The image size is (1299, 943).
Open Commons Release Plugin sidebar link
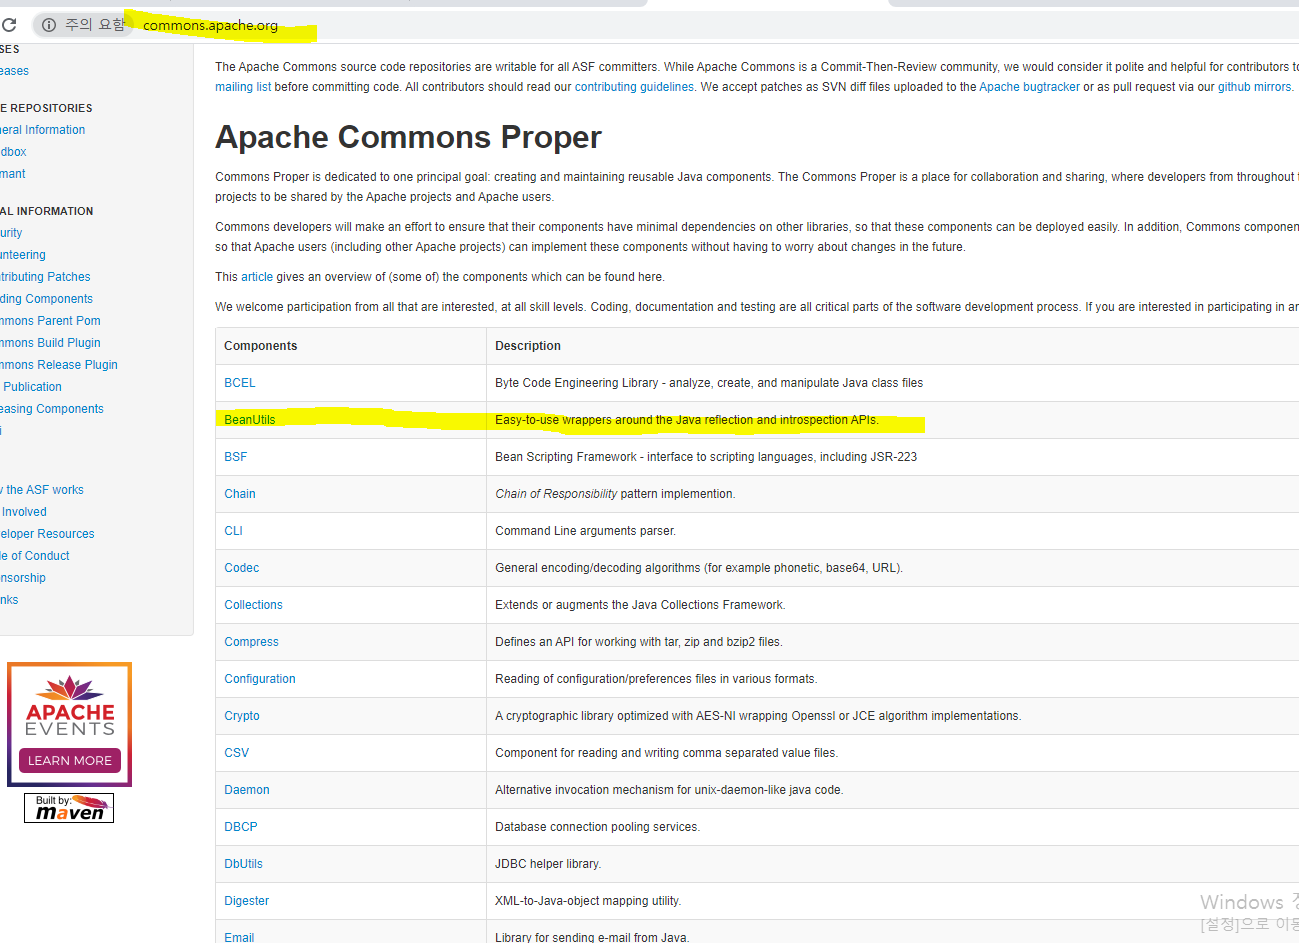pyautogui.click(x=59, y=365)
